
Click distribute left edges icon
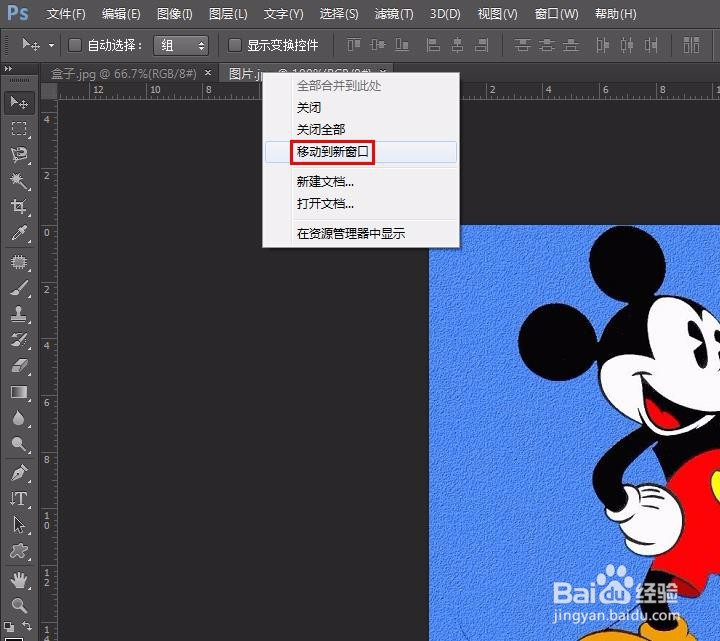point(602,45)
